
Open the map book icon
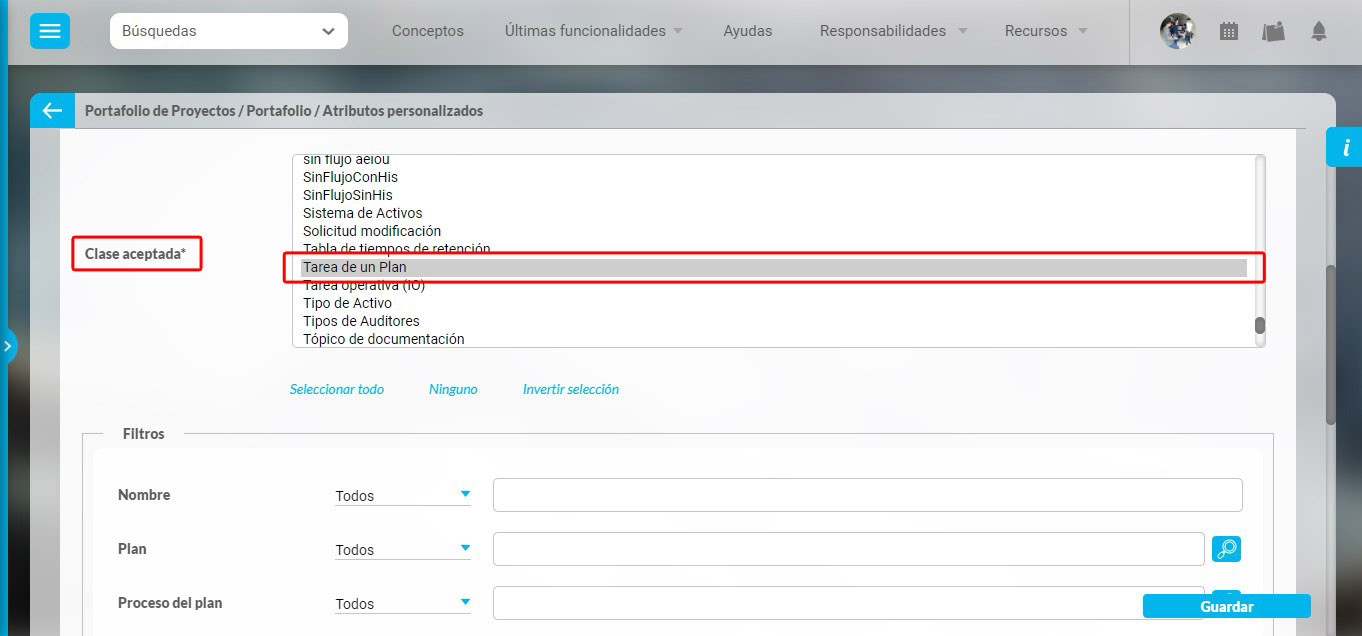coord(1273,31)
